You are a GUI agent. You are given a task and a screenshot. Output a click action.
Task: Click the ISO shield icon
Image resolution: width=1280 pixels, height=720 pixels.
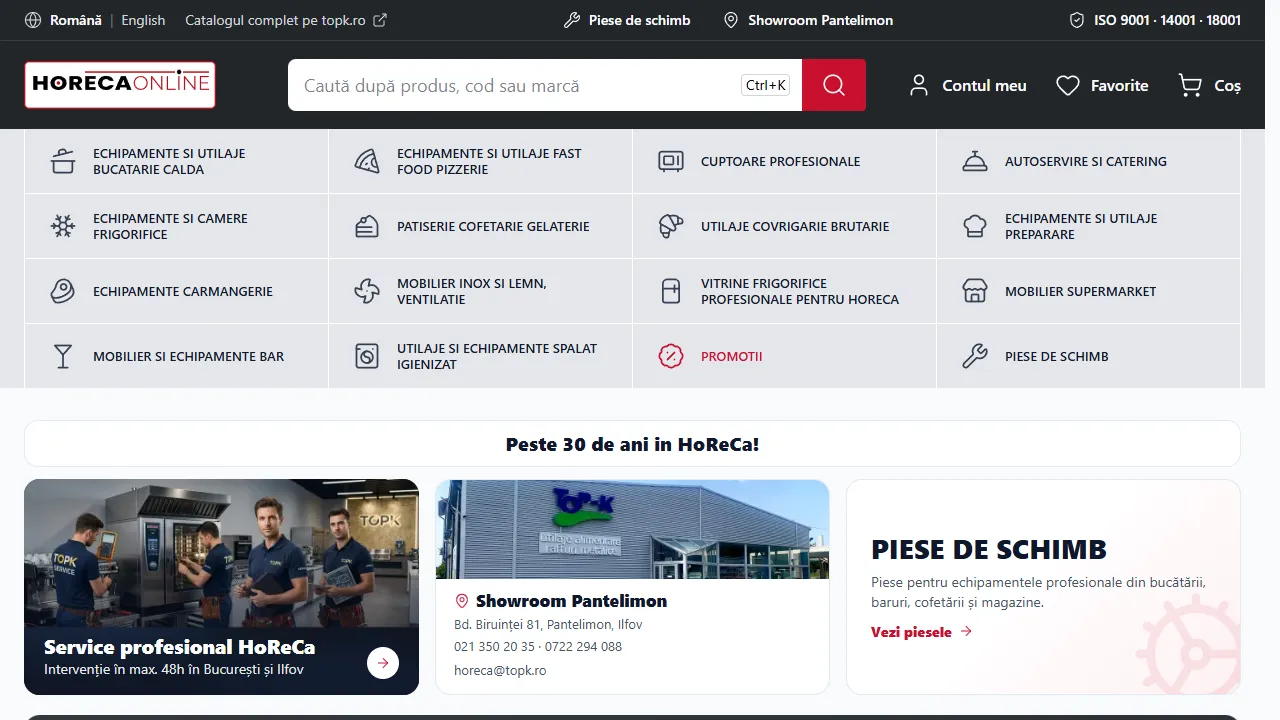point(1077,20)
